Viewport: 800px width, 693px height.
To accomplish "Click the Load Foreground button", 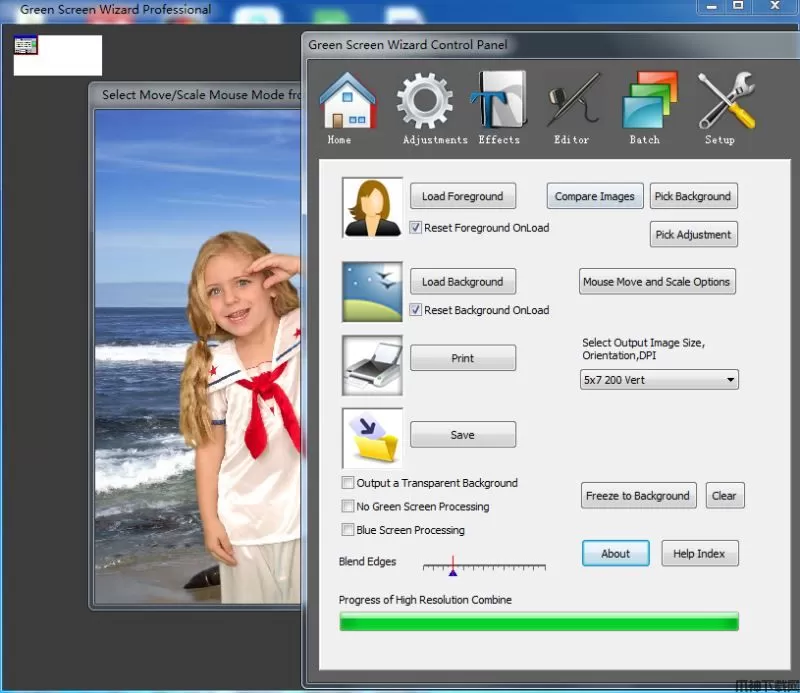I will pyautogui.click(x=462, y=196).
